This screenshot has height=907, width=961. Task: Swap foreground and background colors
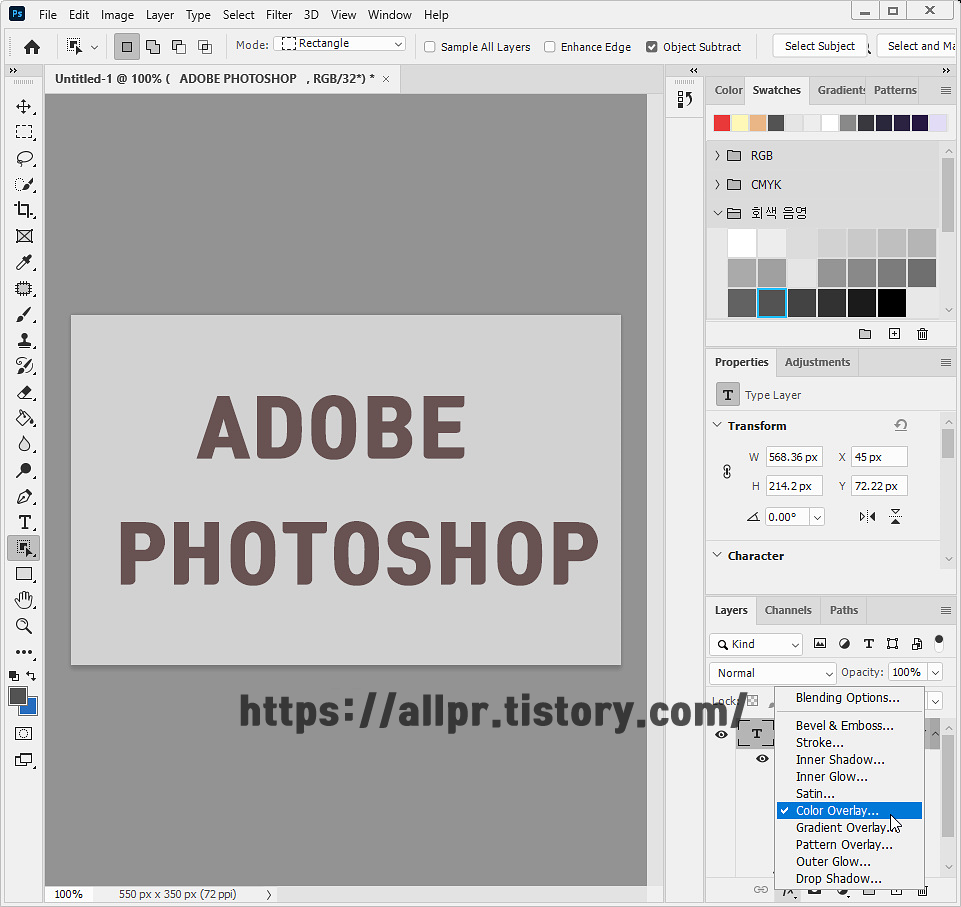click(x=31, y=675)
